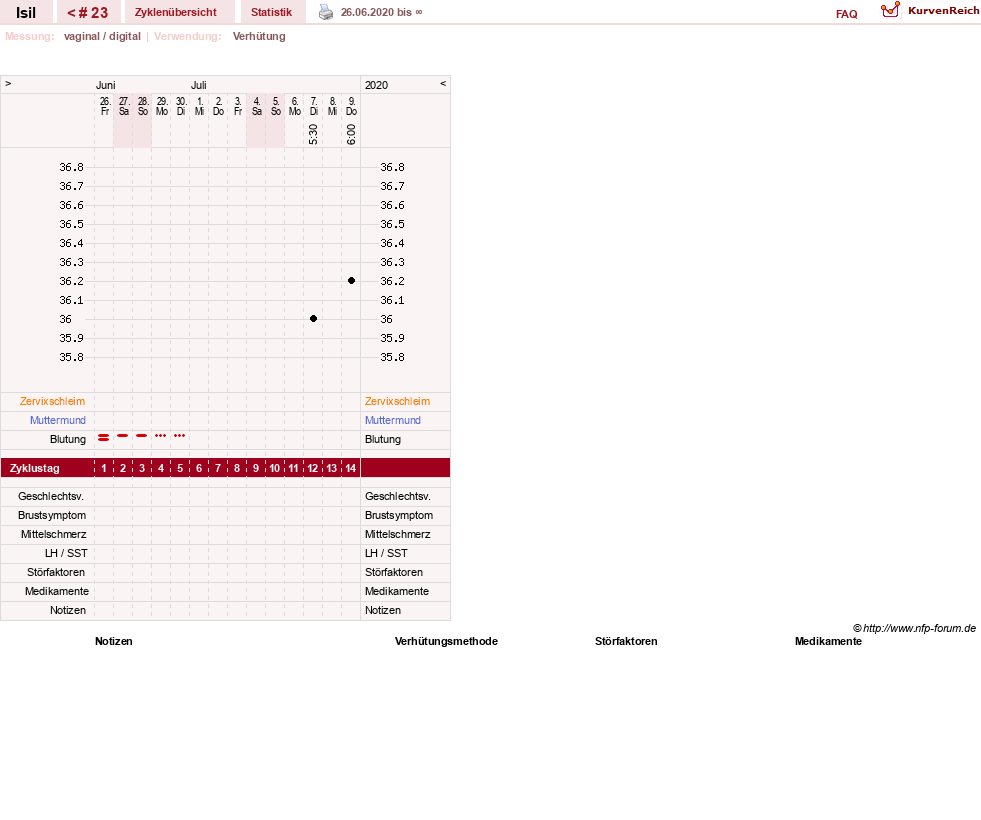
Task: Click the 2020 year label
Action: click(377, 85)
